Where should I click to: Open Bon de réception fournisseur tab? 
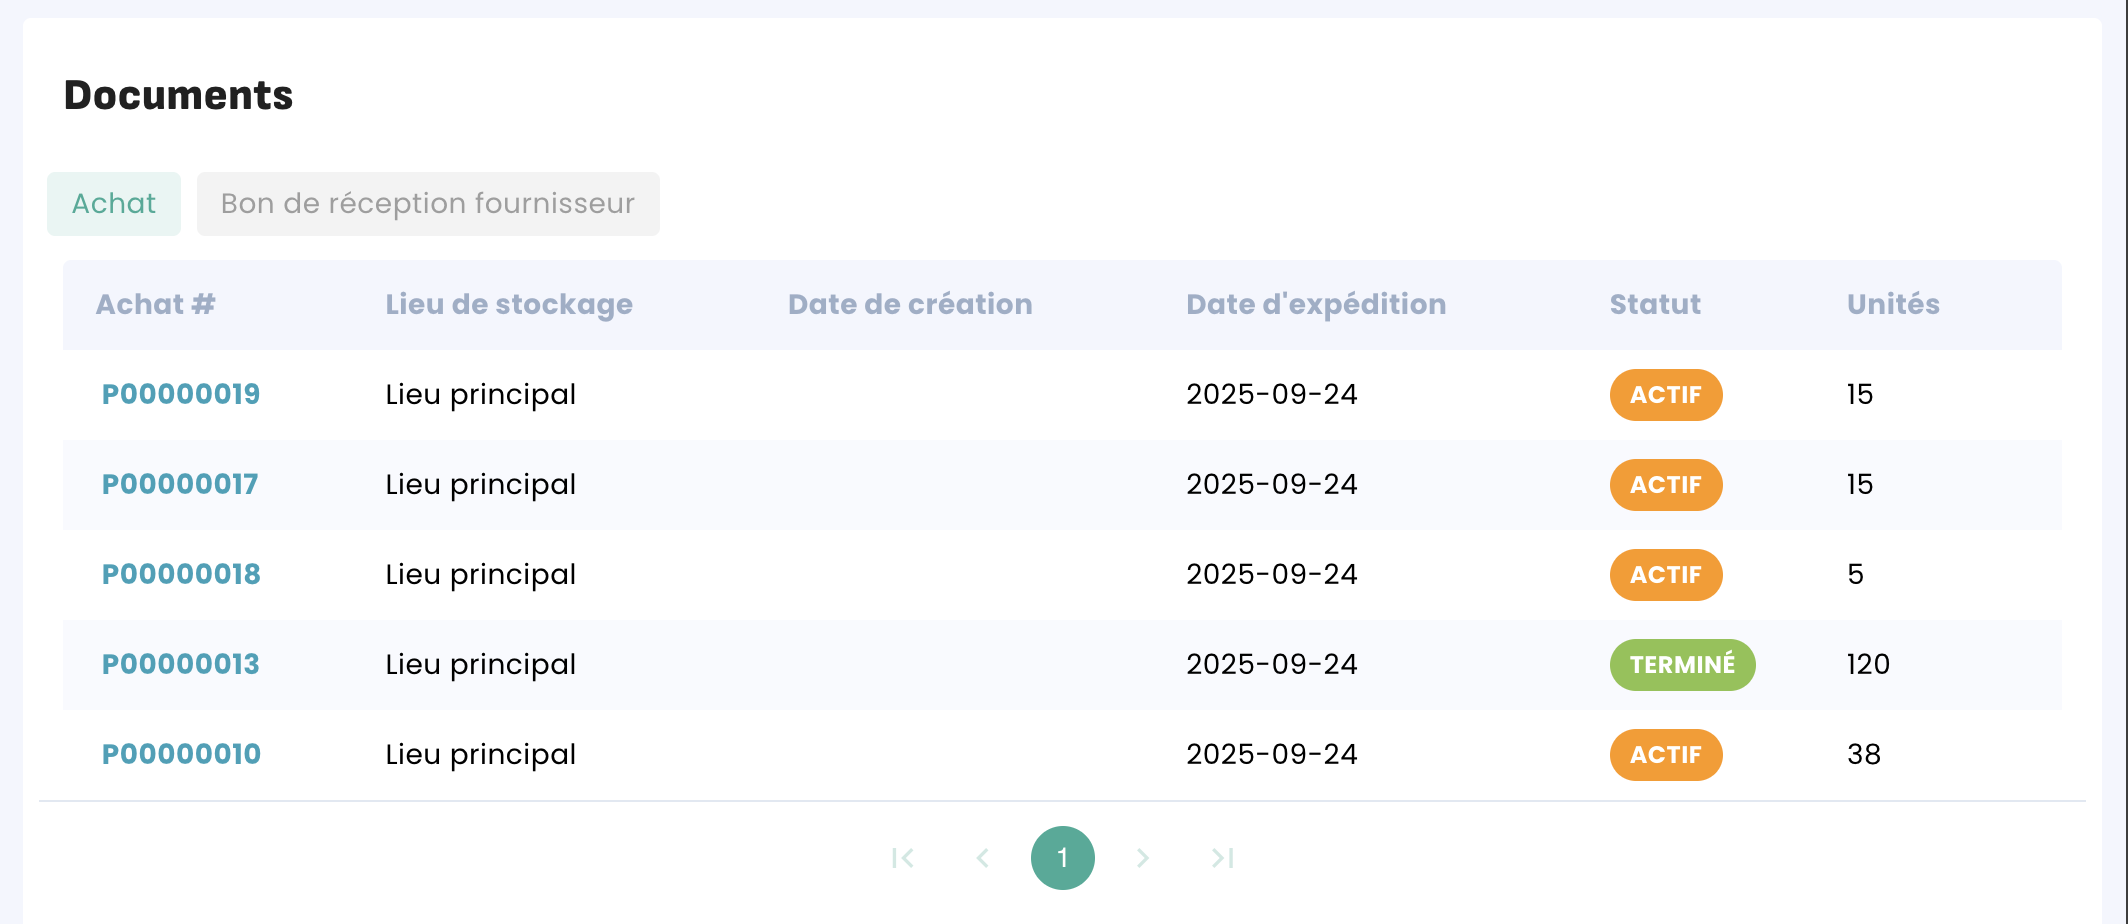tap(428, 204)
